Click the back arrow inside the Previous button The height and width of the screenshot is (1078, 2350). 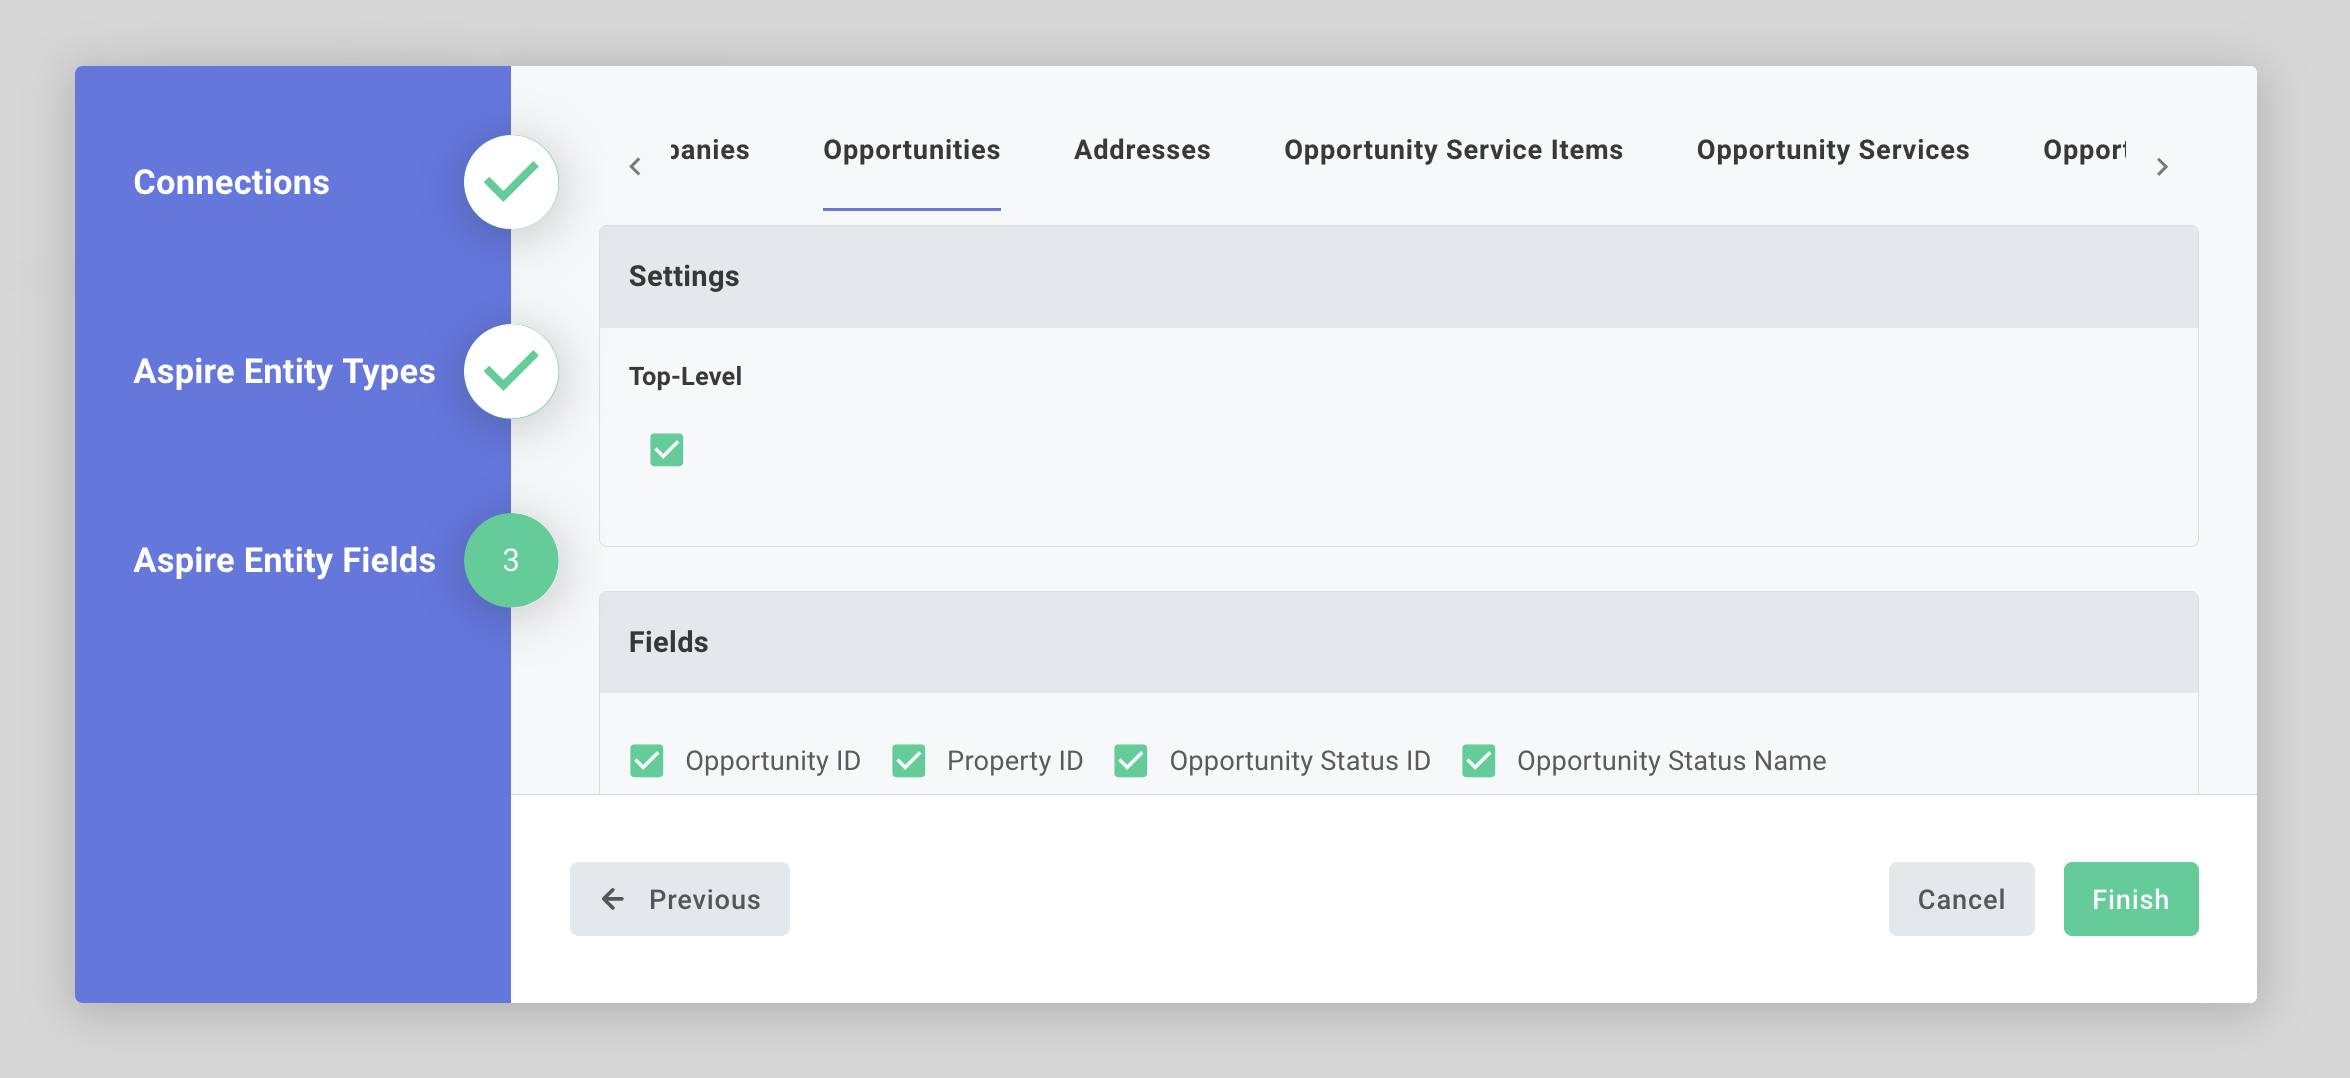[x=612, y=898]
